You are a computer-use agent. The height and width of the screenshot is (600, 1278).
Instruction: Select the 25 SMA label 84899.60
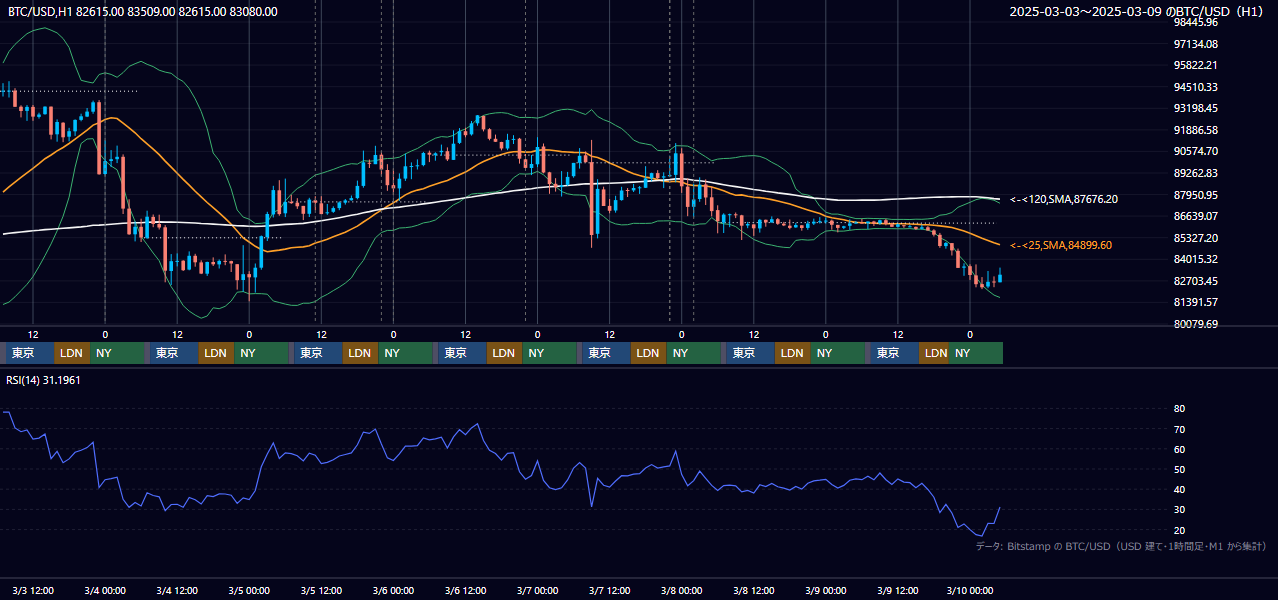(1061, 245)
